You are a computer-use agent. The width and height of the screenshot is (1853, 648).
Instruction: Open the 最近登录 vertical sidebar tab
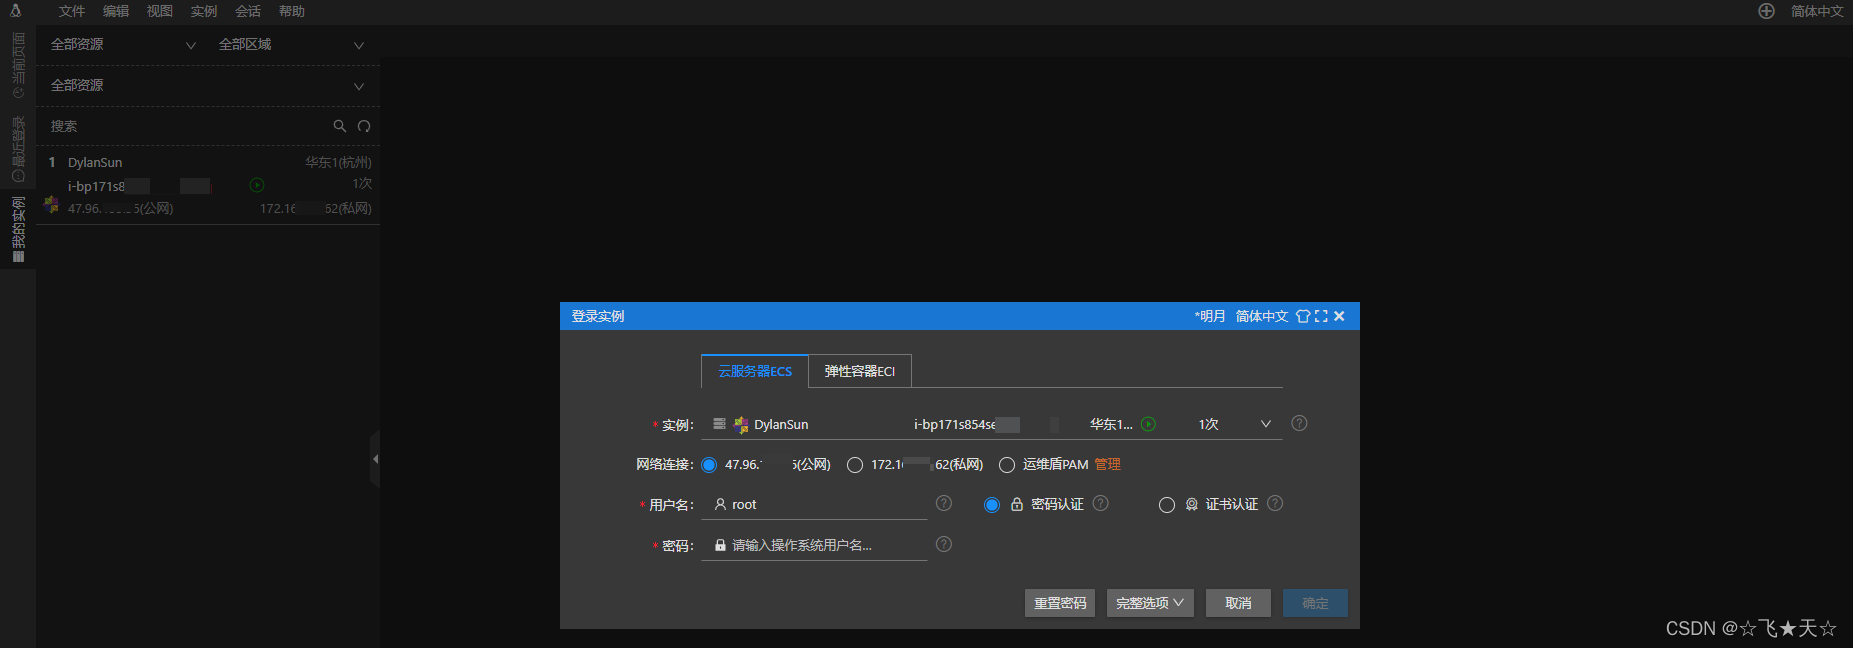coord(18,149)
